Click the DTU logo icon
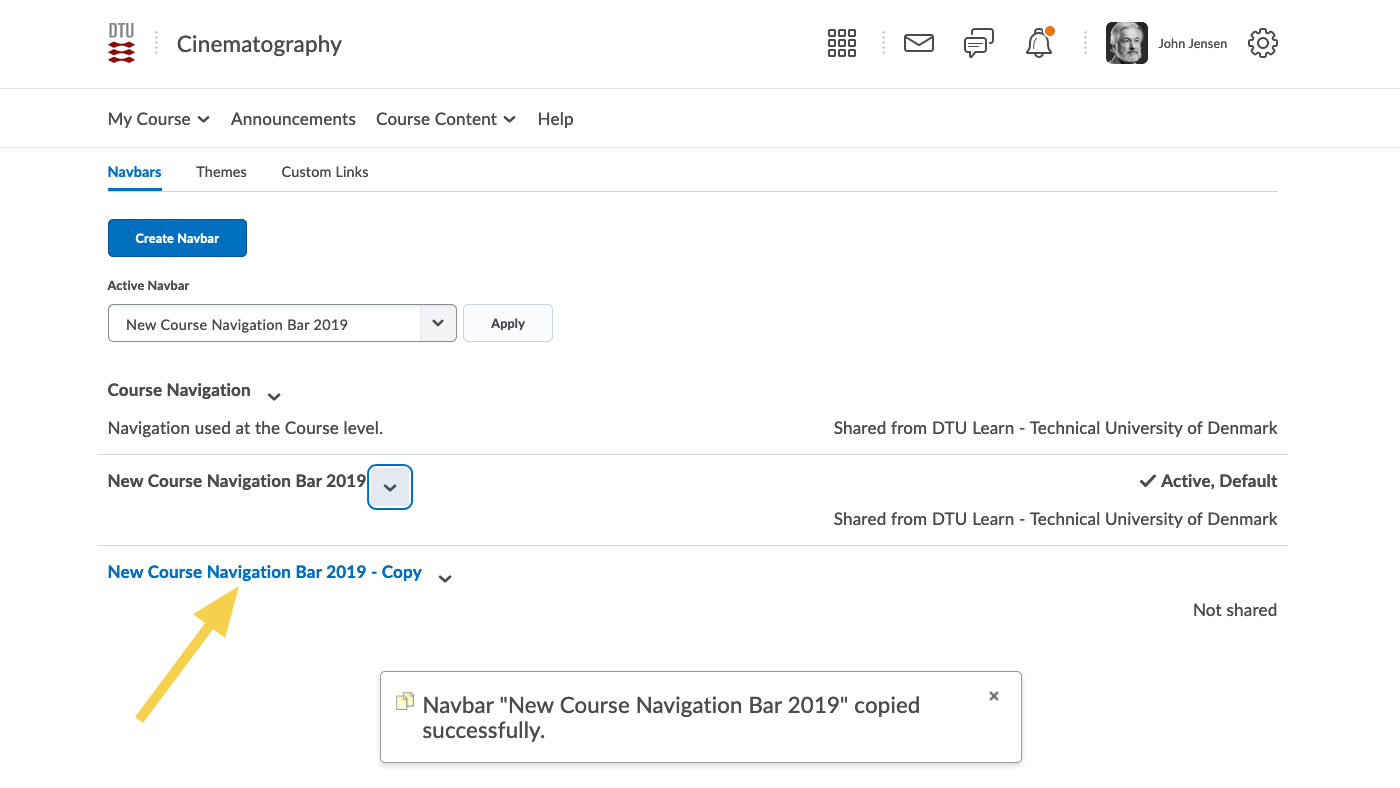1400x788 pixels. pyautogui.click(x=121, y=44)
